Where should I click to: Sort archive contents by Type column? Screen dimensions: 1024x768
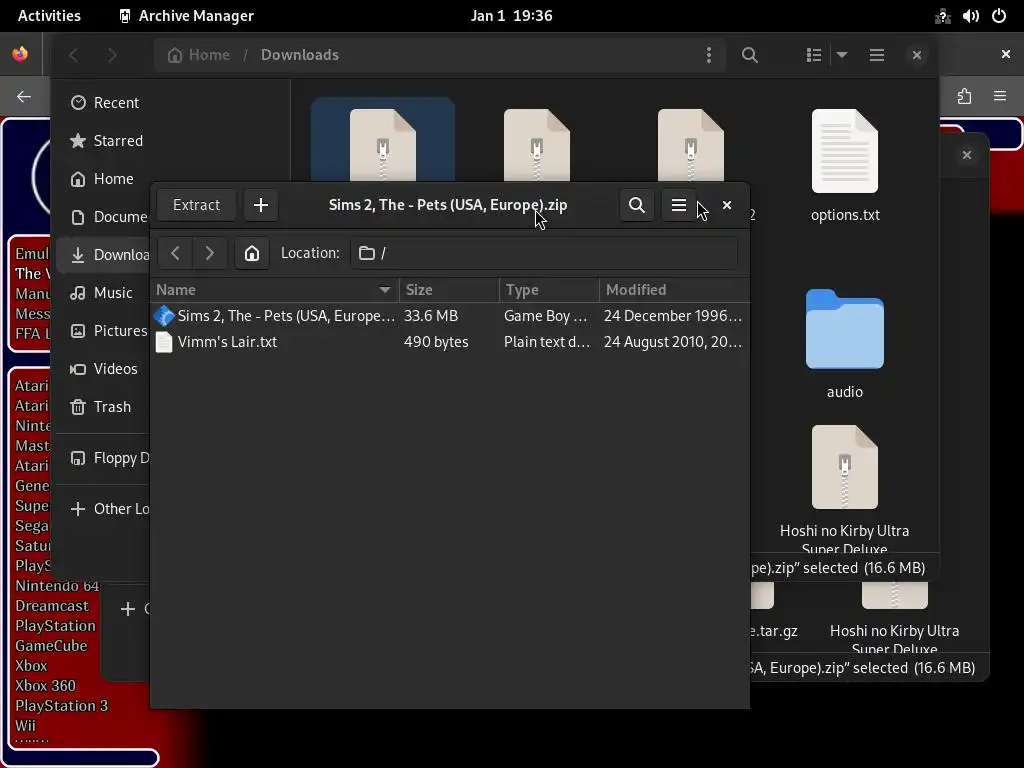pos(549,290)
